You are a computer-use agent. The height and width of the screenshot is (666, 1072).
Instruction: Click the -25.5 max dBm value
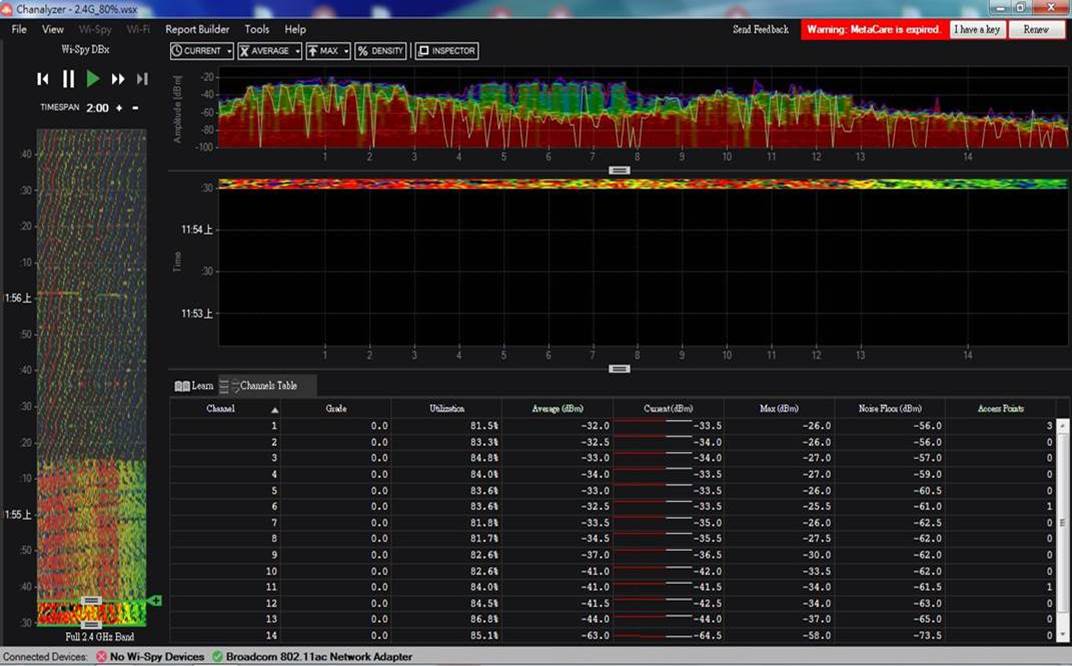click(816, 507)
